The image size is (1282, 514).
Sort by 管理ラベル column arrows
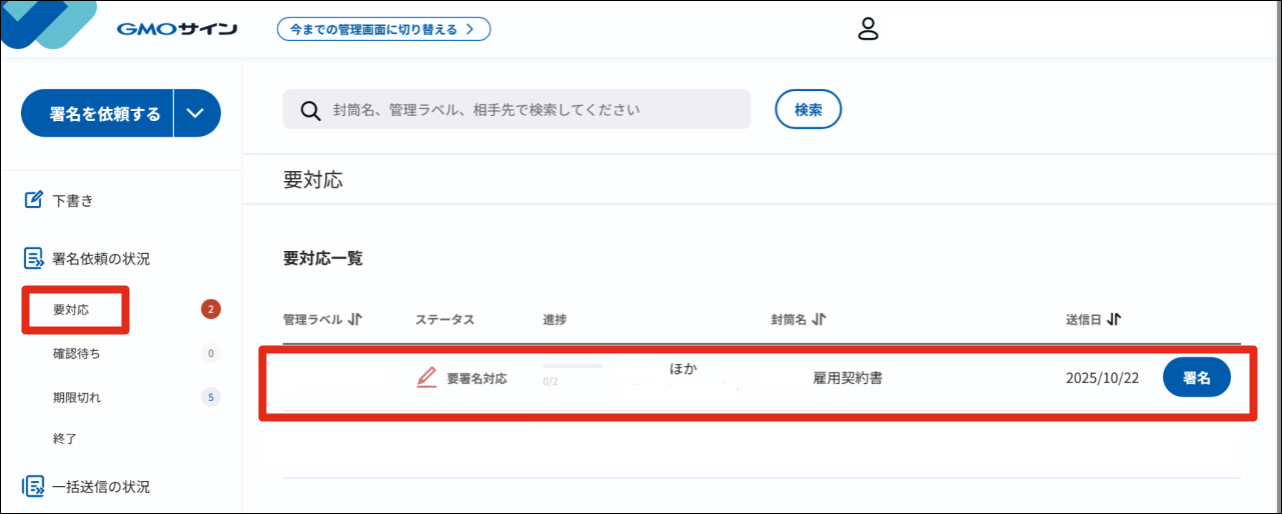tap(355, 320)
